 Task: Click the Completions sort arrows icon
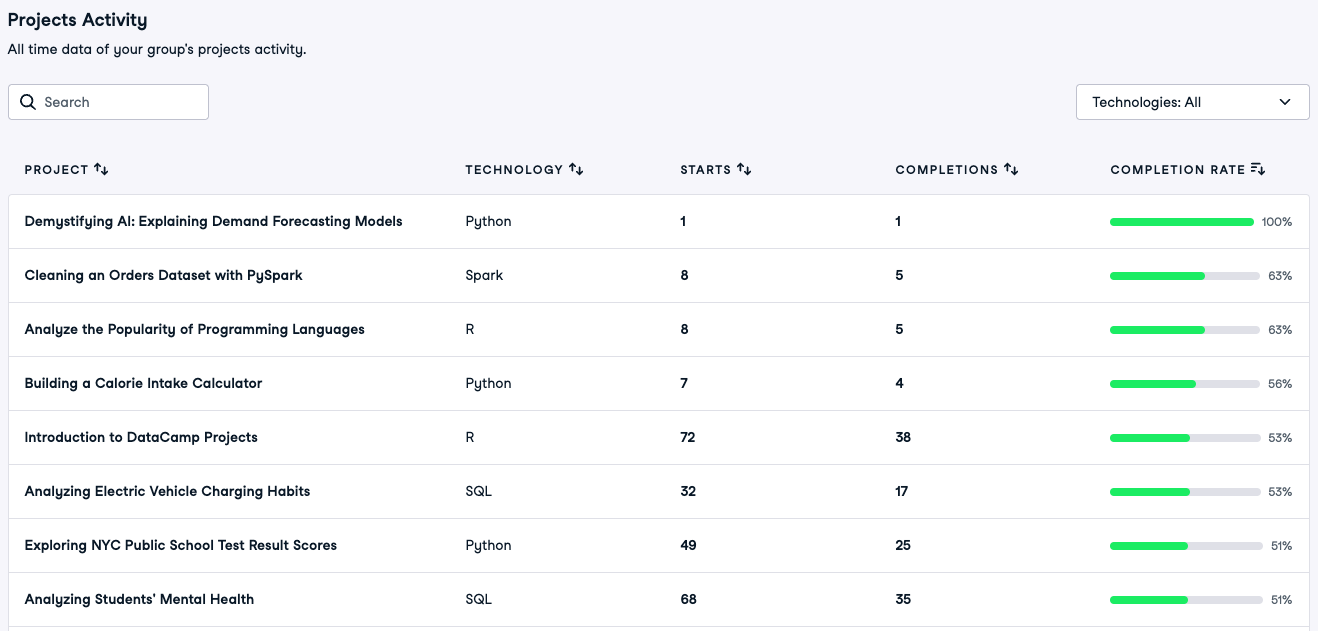(1011, 170)
